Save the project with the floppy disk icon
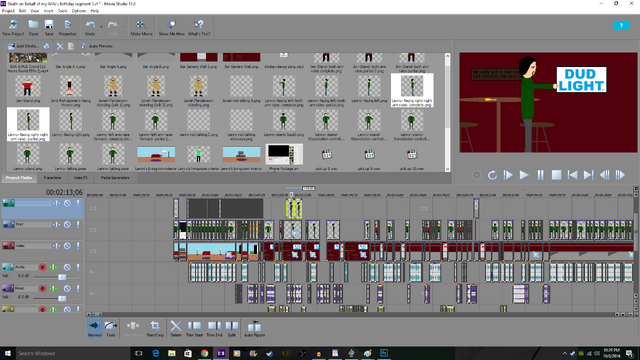640x360 pixels. pyautogui.click(x=49, y=28)
